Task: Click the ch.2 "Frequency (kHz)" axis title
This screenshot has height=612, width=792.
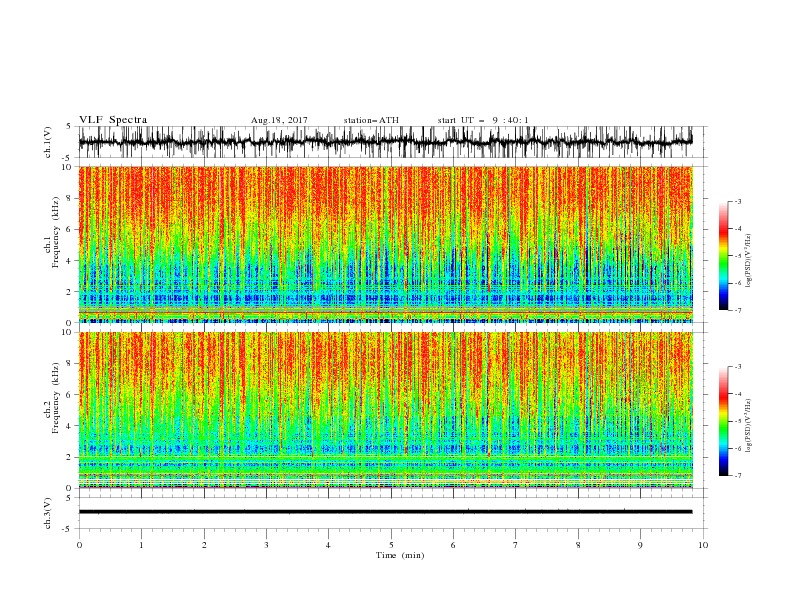Action: [x=56, y=398]
